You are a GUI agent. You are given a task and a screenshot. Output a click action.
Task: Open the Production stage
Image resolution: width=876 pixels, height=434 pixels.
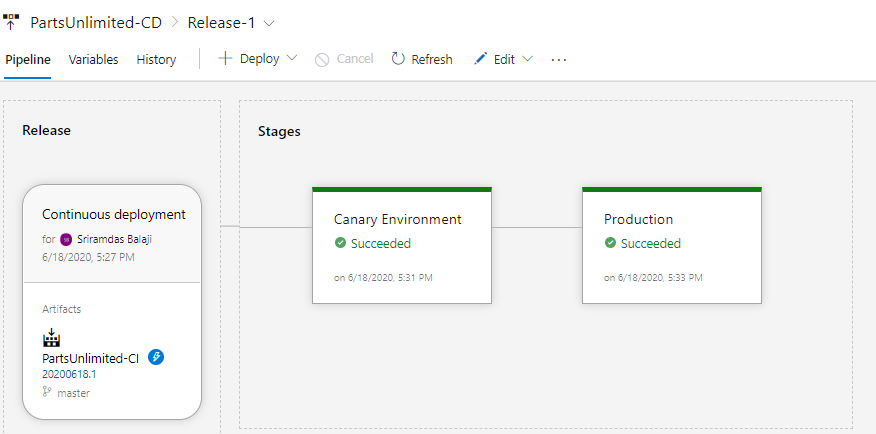click(672, 246)
